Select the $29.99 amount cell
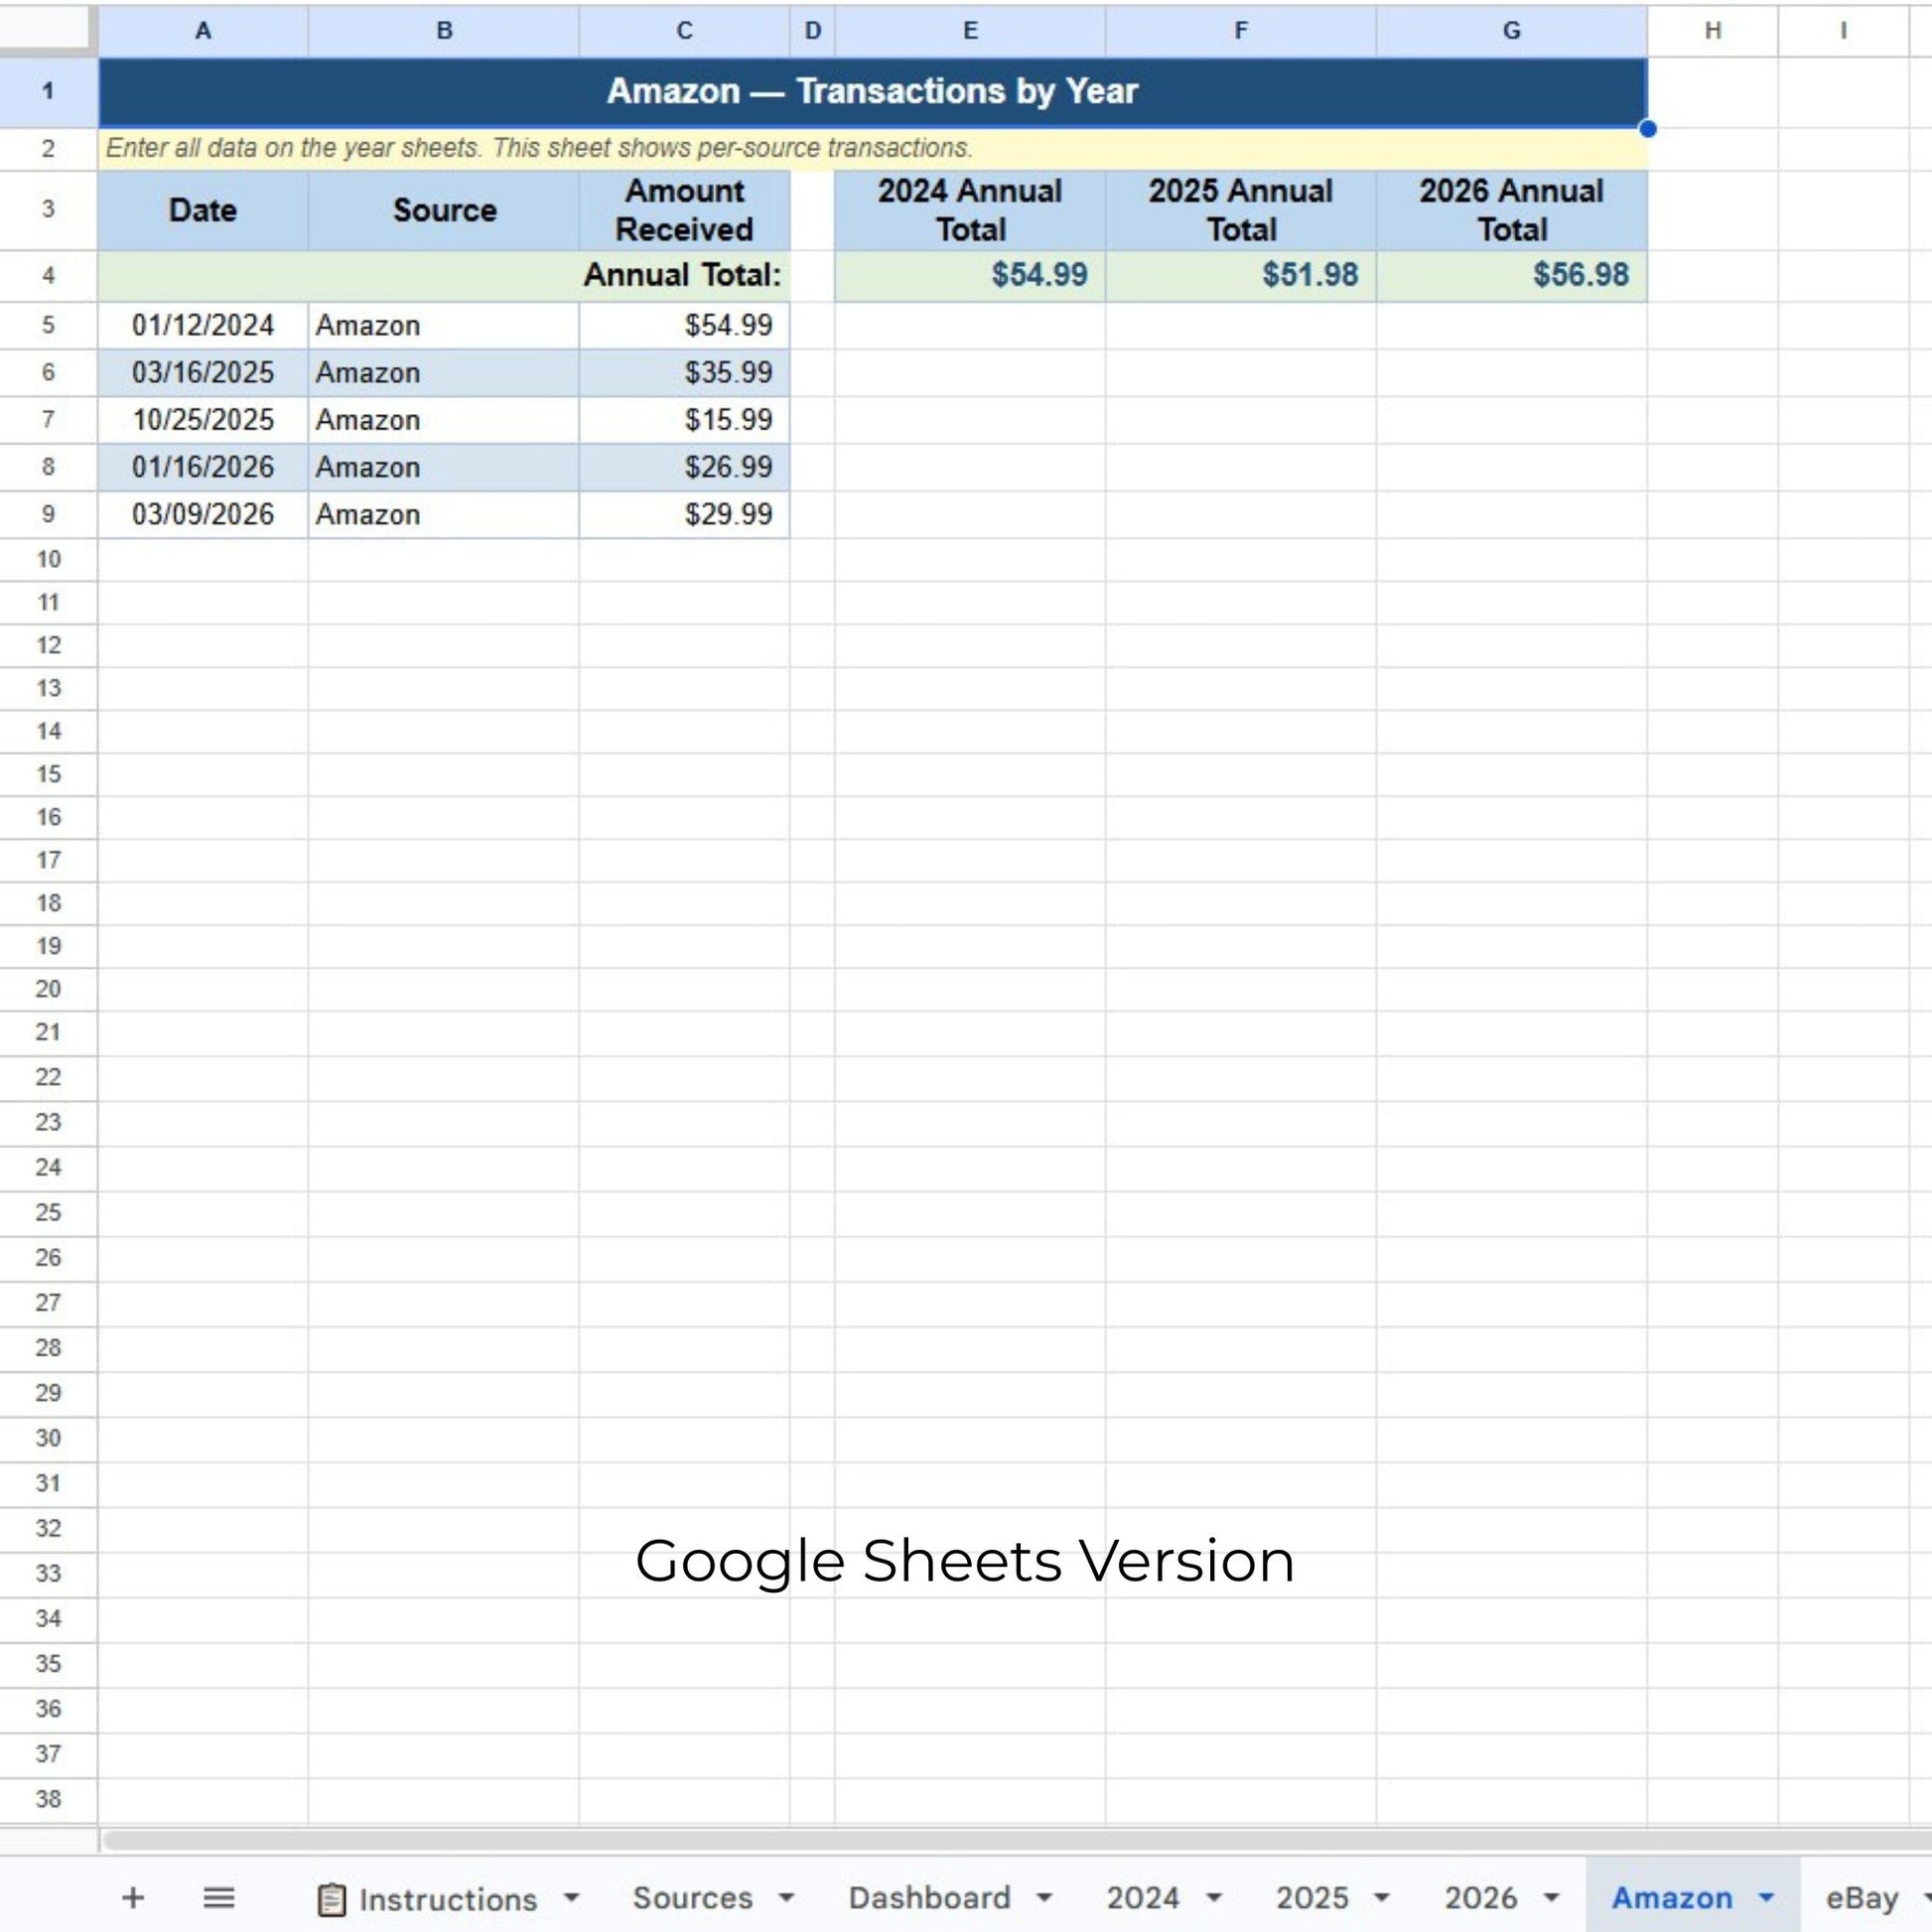This screenshot has height=1932, width=1932. coord(684,514)
